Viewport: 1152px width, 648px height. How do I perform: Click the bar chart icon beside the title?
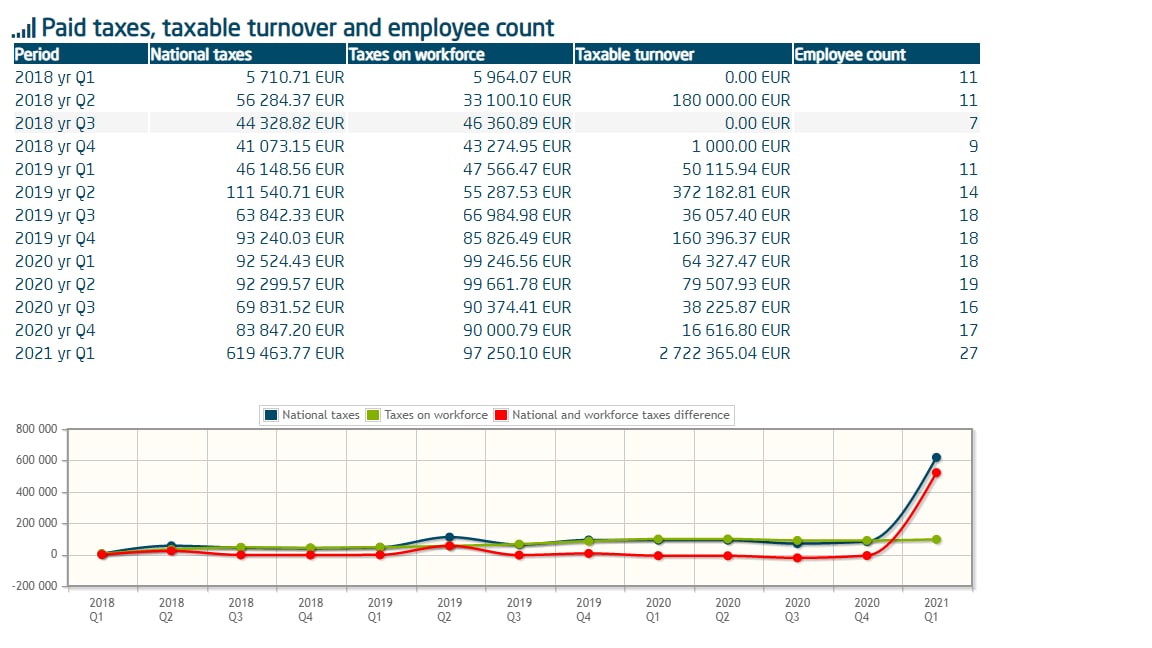tap(24, 29)
